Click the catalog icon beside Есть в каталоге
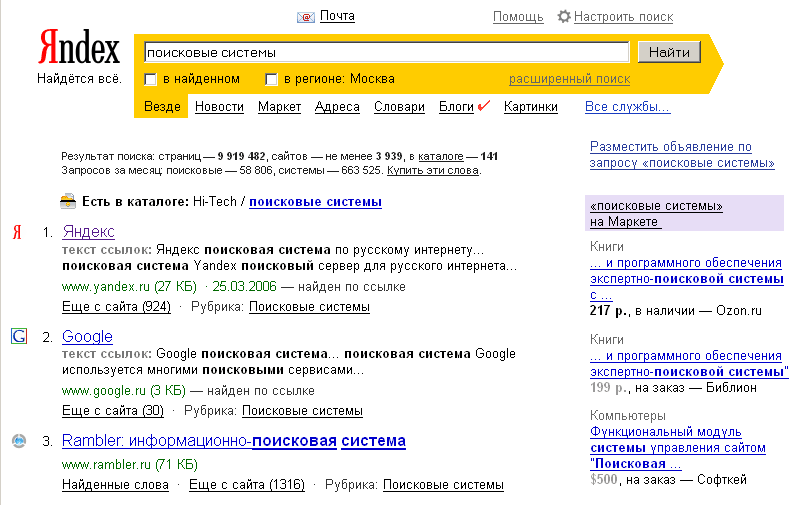 pos(68,202)
